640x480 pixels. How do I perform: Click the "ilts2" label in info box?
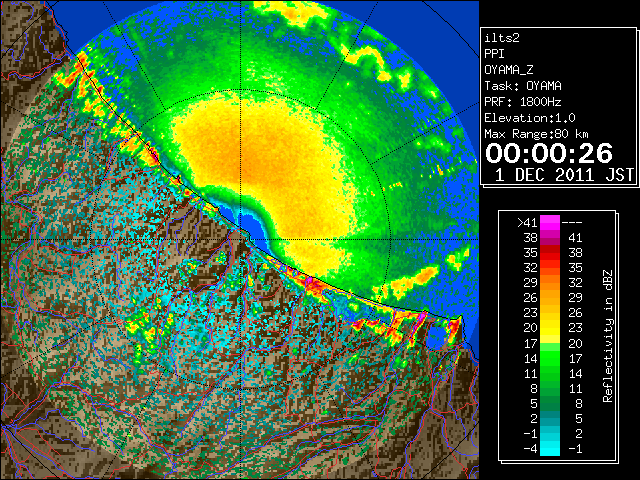pos(502,38)
